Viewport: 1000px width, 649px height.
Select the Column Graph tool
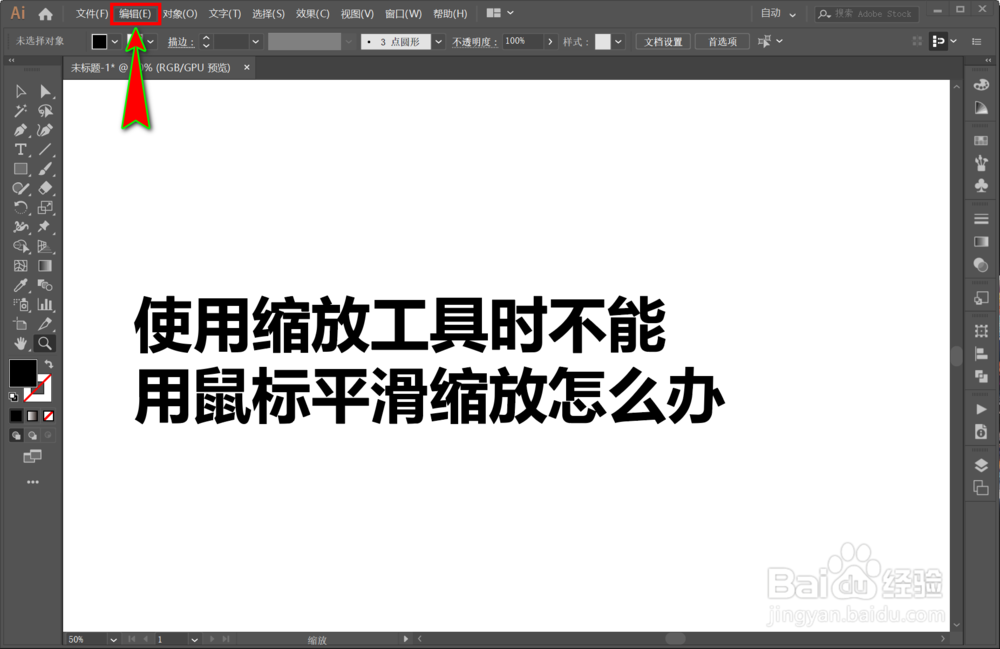coord(45,305)
